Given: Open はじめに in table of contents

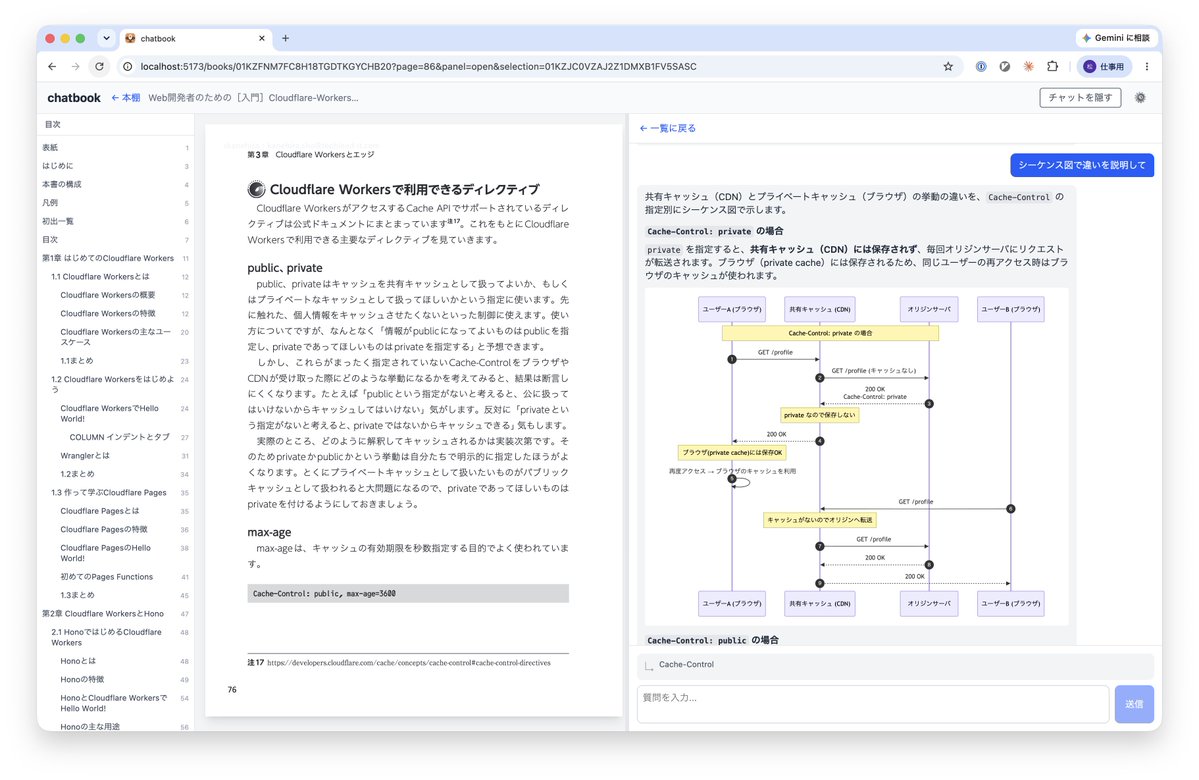Looking at the screenshot, I should coord(115,166).
